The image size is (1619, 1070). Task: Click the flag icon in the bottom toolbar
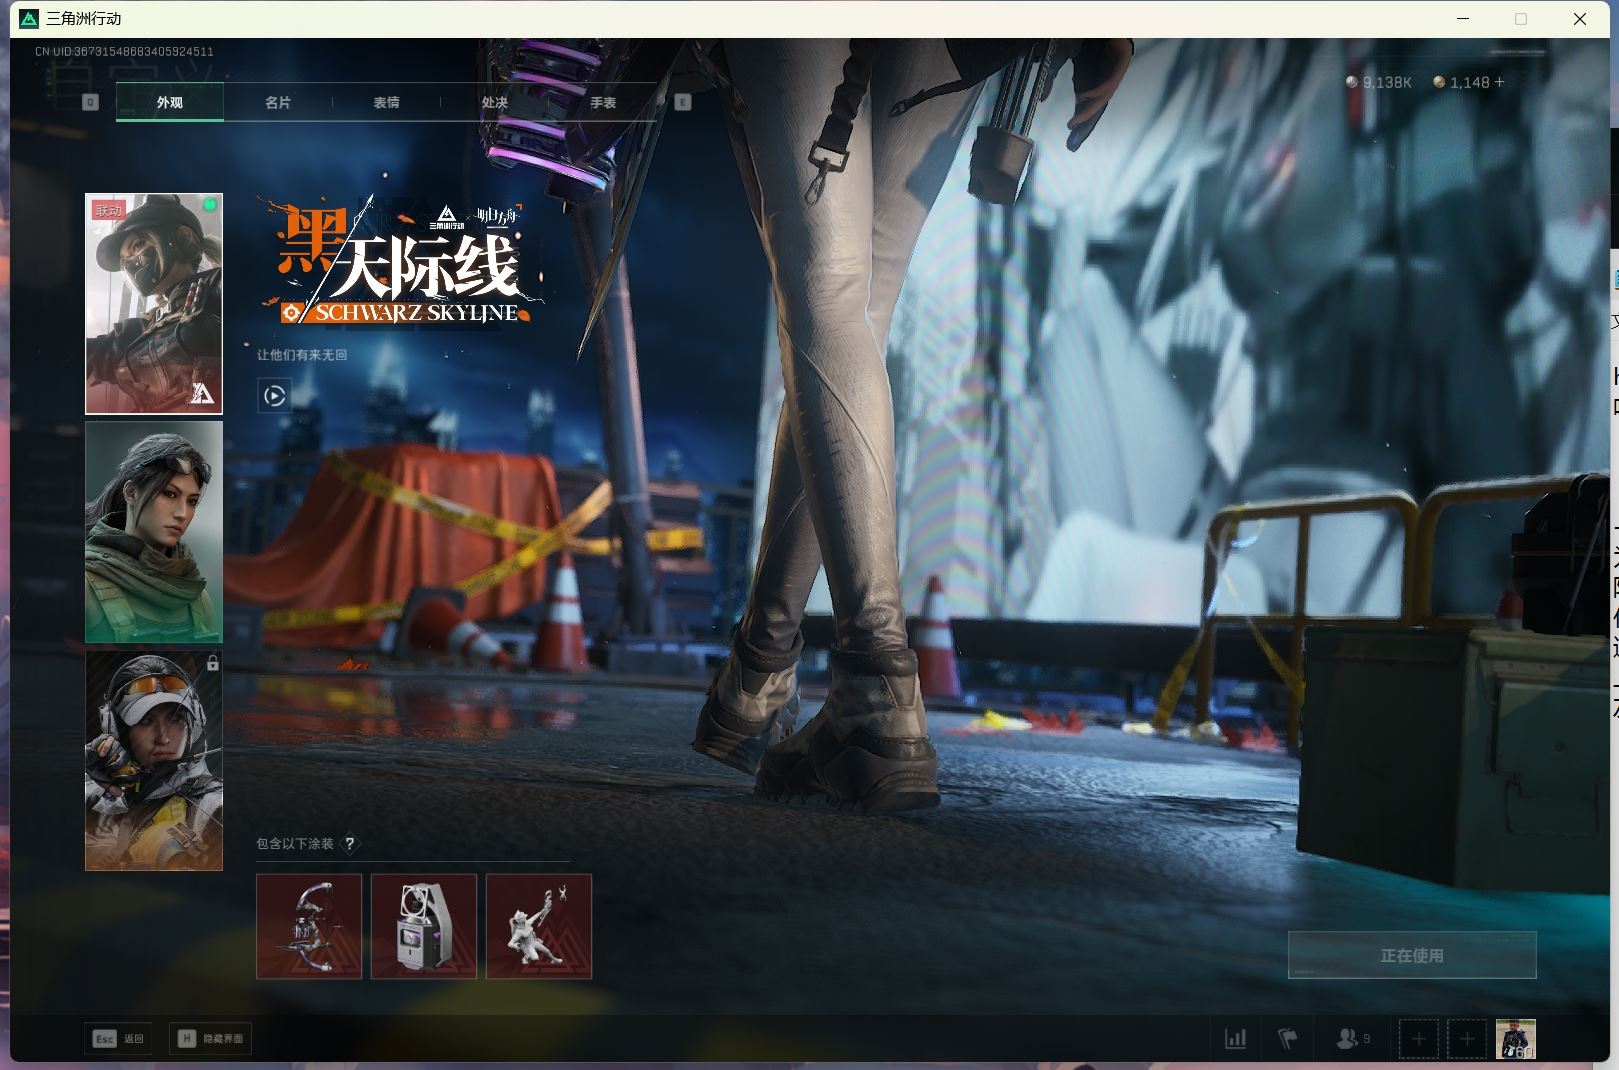[1288, 1038]
